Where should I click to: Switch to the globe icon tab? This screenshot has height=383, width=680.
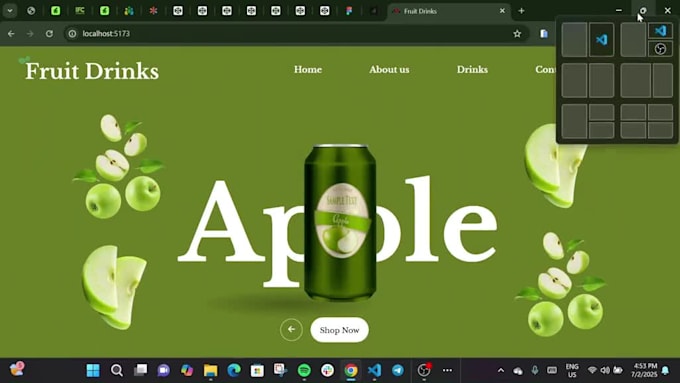pyautogui.click(x=31, y=11)
